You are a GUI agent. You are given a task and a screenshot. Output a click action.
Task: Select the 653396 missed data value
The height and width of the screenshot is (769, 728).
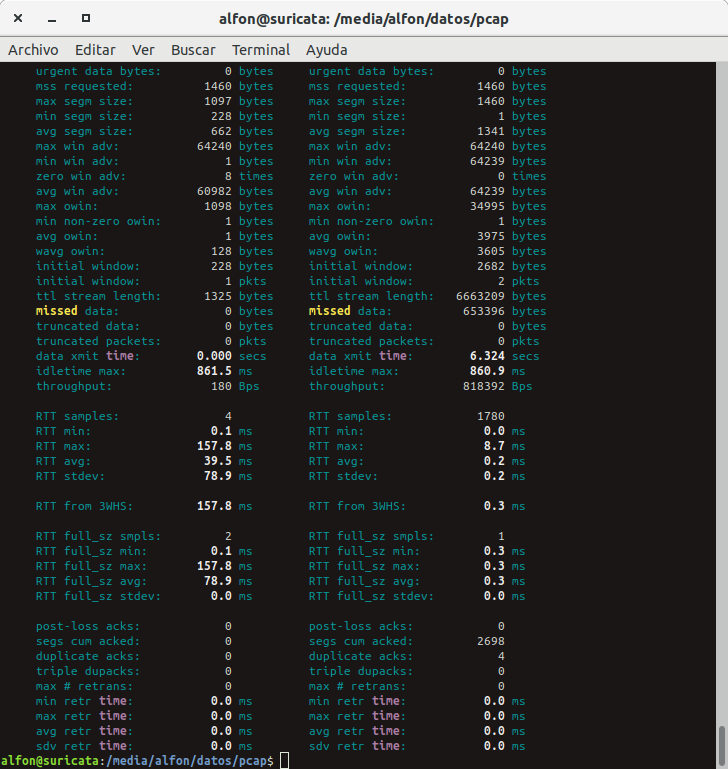(484, 311)
